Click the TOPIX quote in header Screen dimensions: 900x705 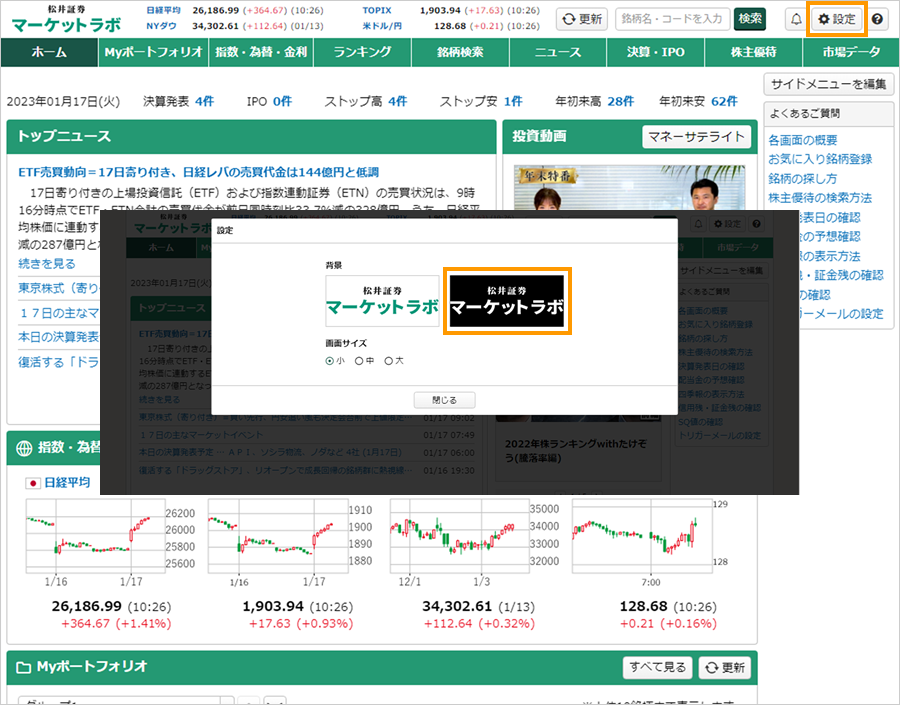point(451,11)
